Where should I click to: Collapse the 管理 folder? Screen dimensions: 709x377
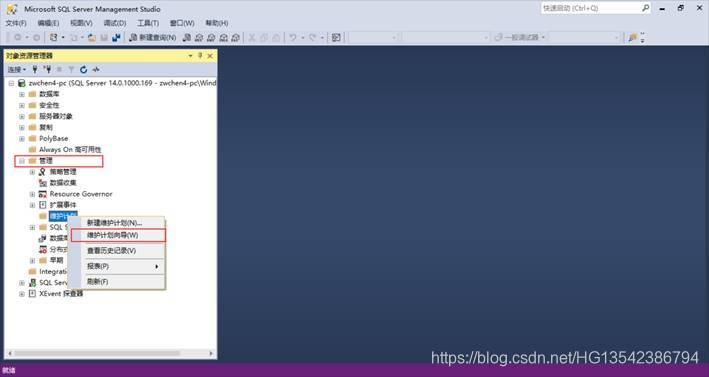tap(22, 160)
